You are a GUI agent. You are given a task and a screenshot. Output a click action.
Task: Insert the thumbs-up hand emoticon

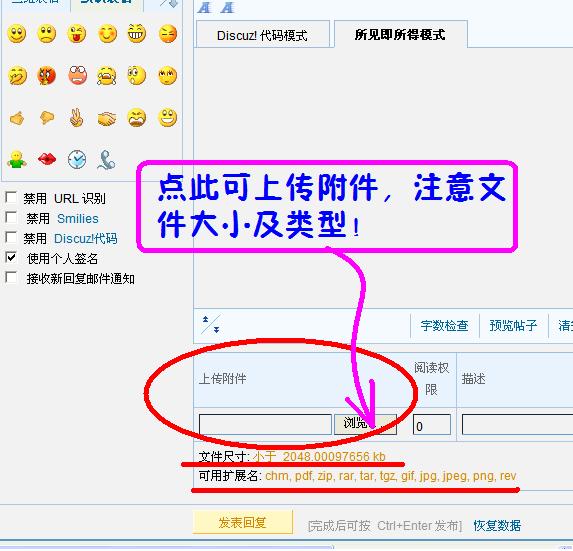[x=17, y=118]
